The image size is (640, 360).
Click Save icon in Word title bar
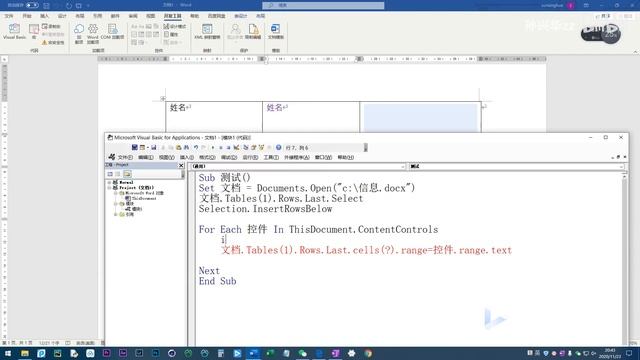(x=46, y=6)
